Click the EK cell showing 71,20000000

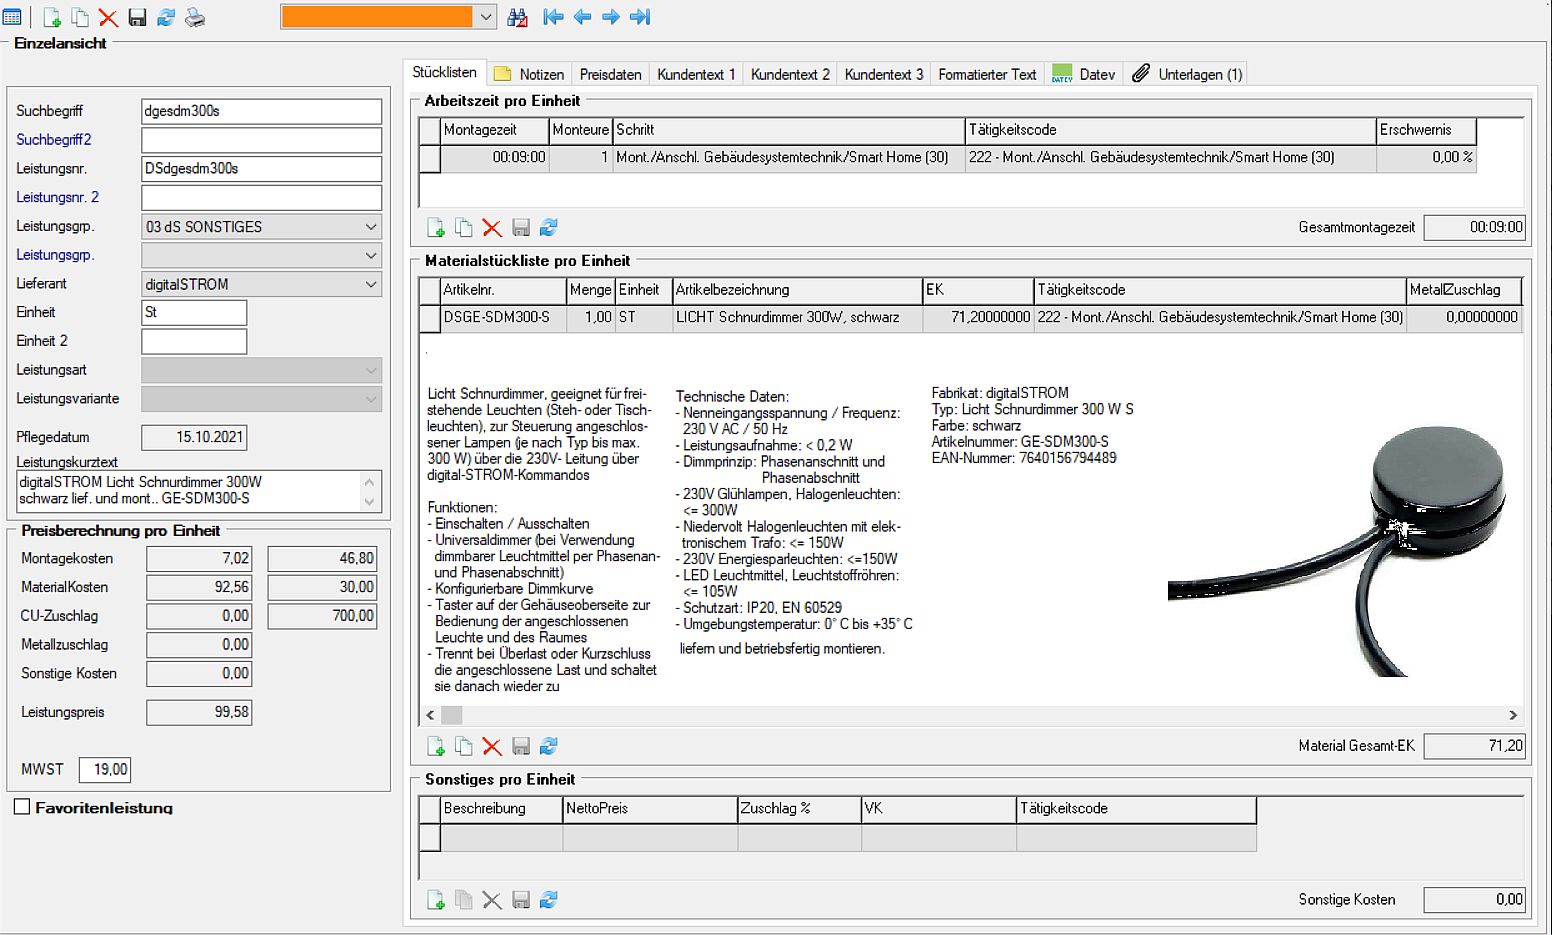(978, 317)
